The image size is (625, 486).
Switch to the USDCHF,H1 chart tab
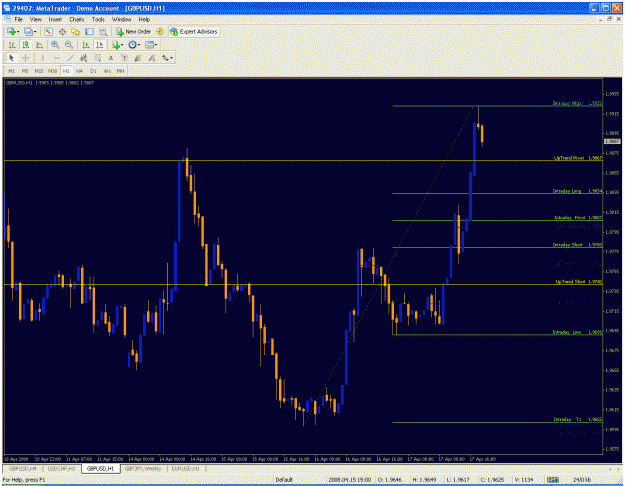click(61, 469)
